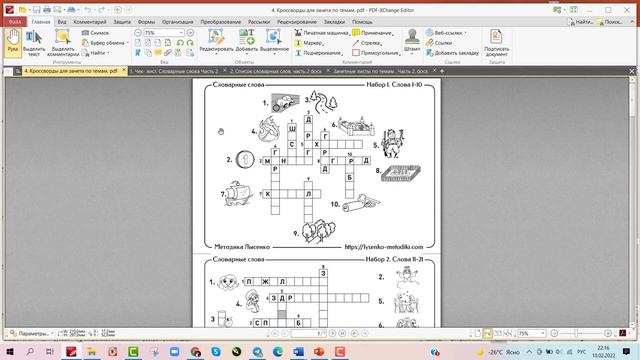This screenshot has height=360, width=640.
Task: Click the Open folder icon in title bar
Action: point(23,10)
